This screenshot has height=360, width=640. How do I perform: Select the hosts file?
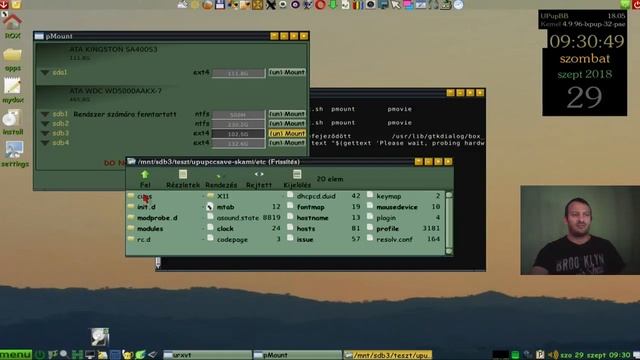pyautogui.click(x=306, y=229)
